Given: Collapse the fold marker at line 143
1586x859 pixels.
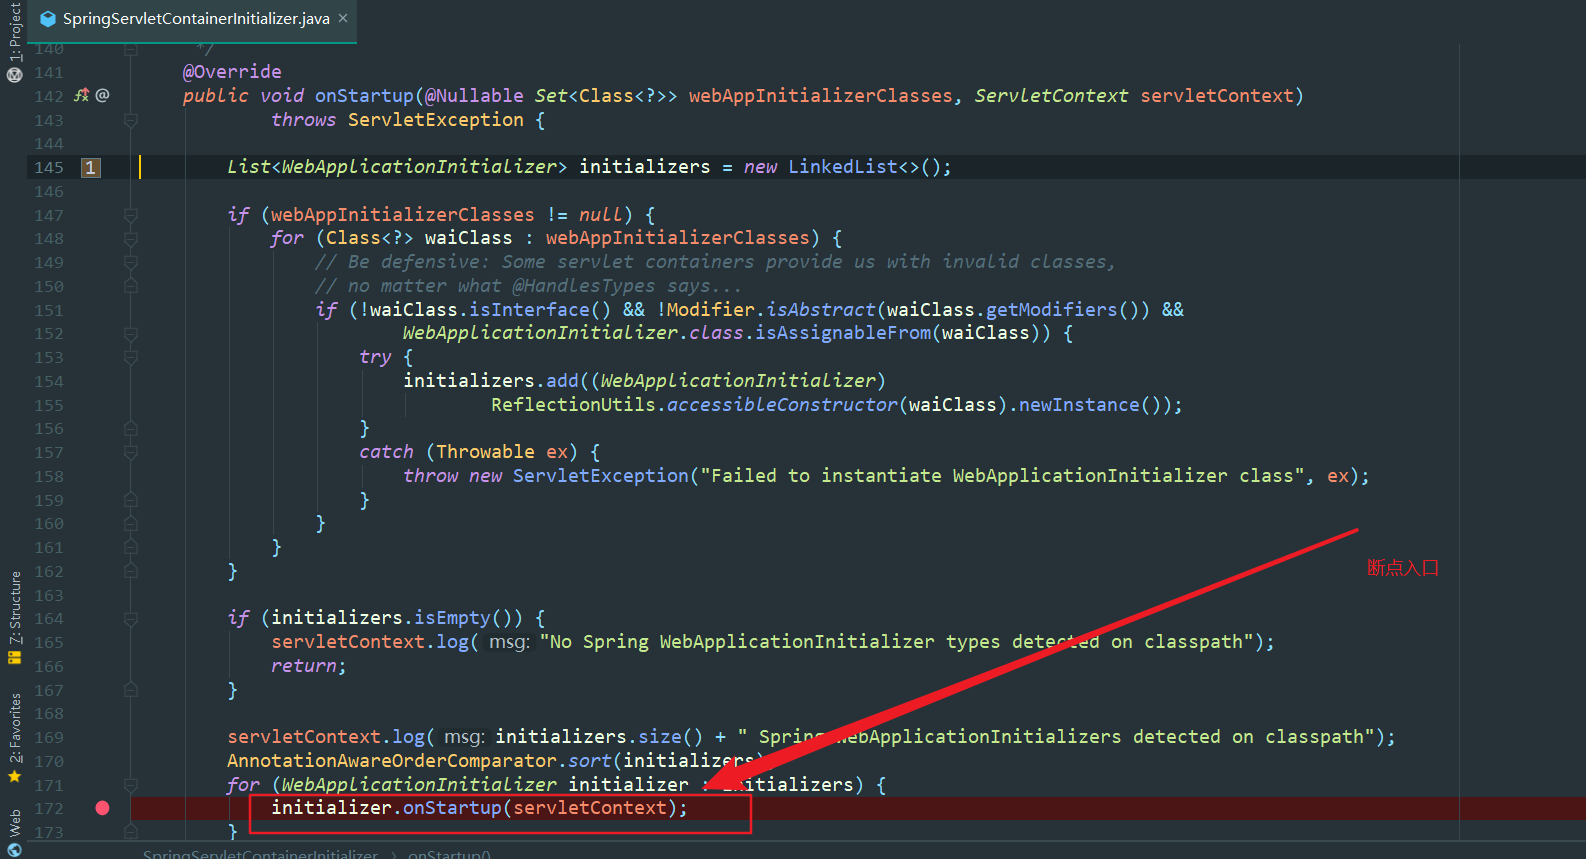Looking at the screenshot, I should click(130, 120).
